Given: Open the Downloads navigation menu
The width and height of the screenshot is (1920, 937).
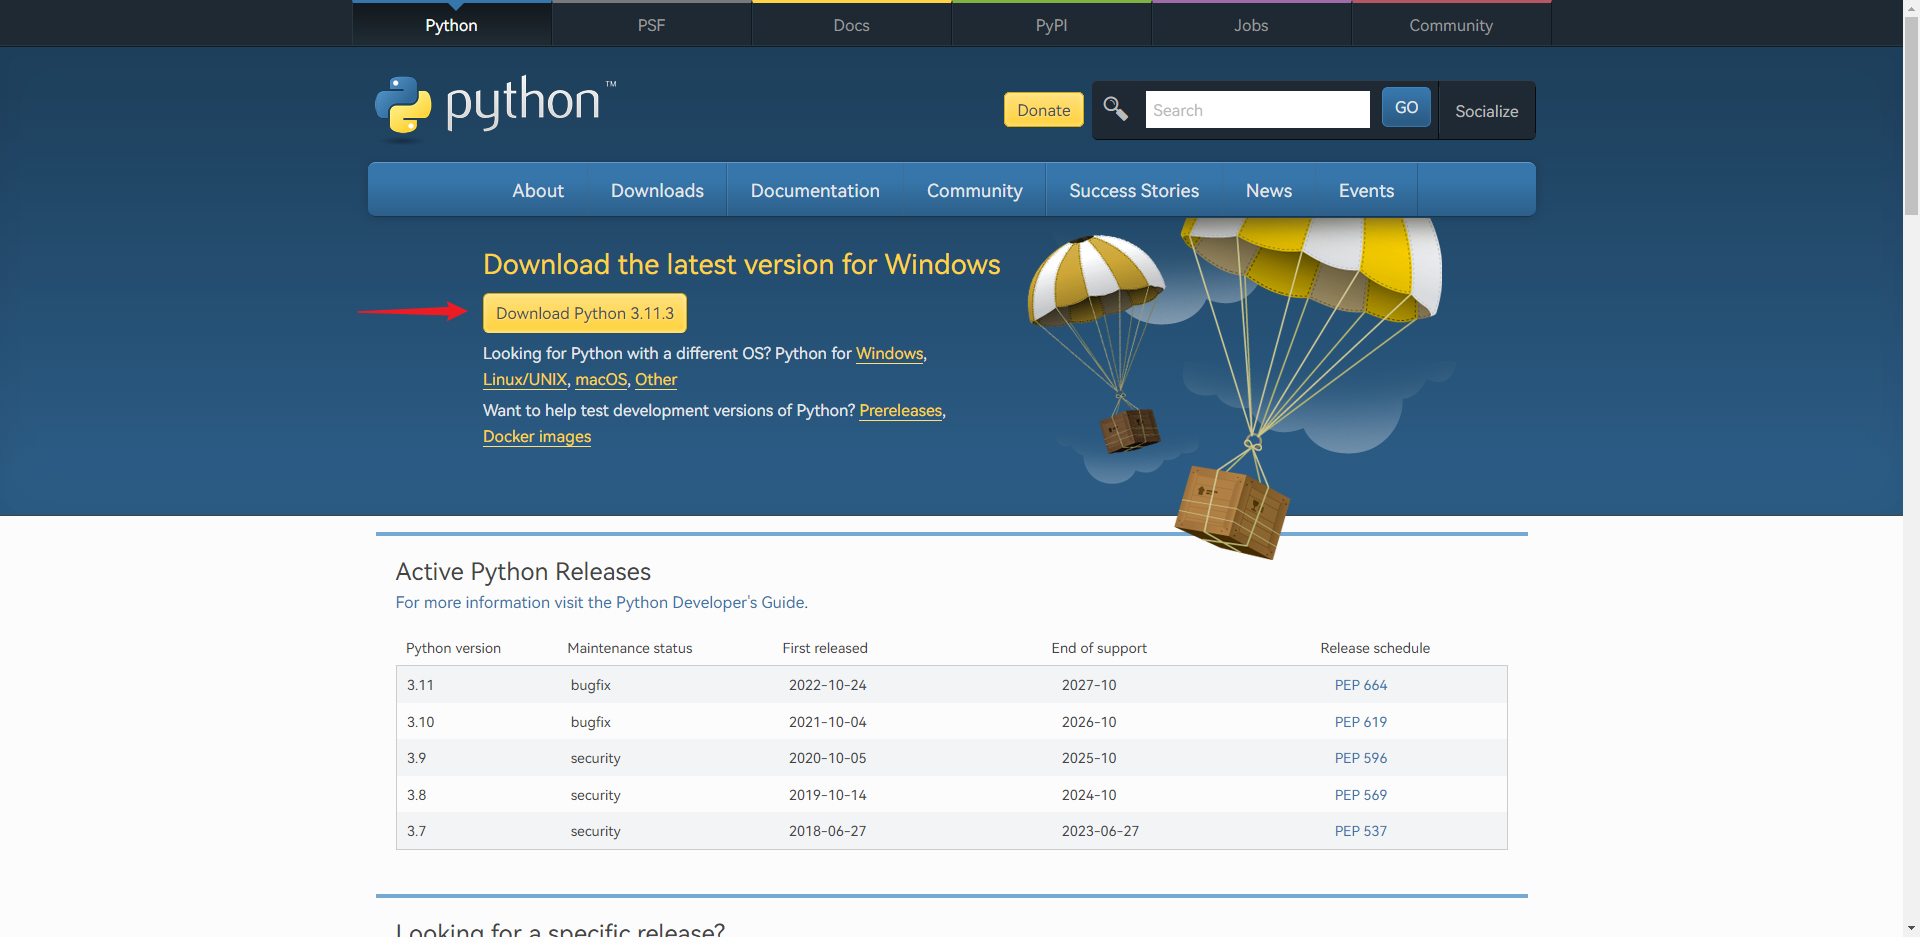Looking at the screenshot, I should click(x=657, y=190).
